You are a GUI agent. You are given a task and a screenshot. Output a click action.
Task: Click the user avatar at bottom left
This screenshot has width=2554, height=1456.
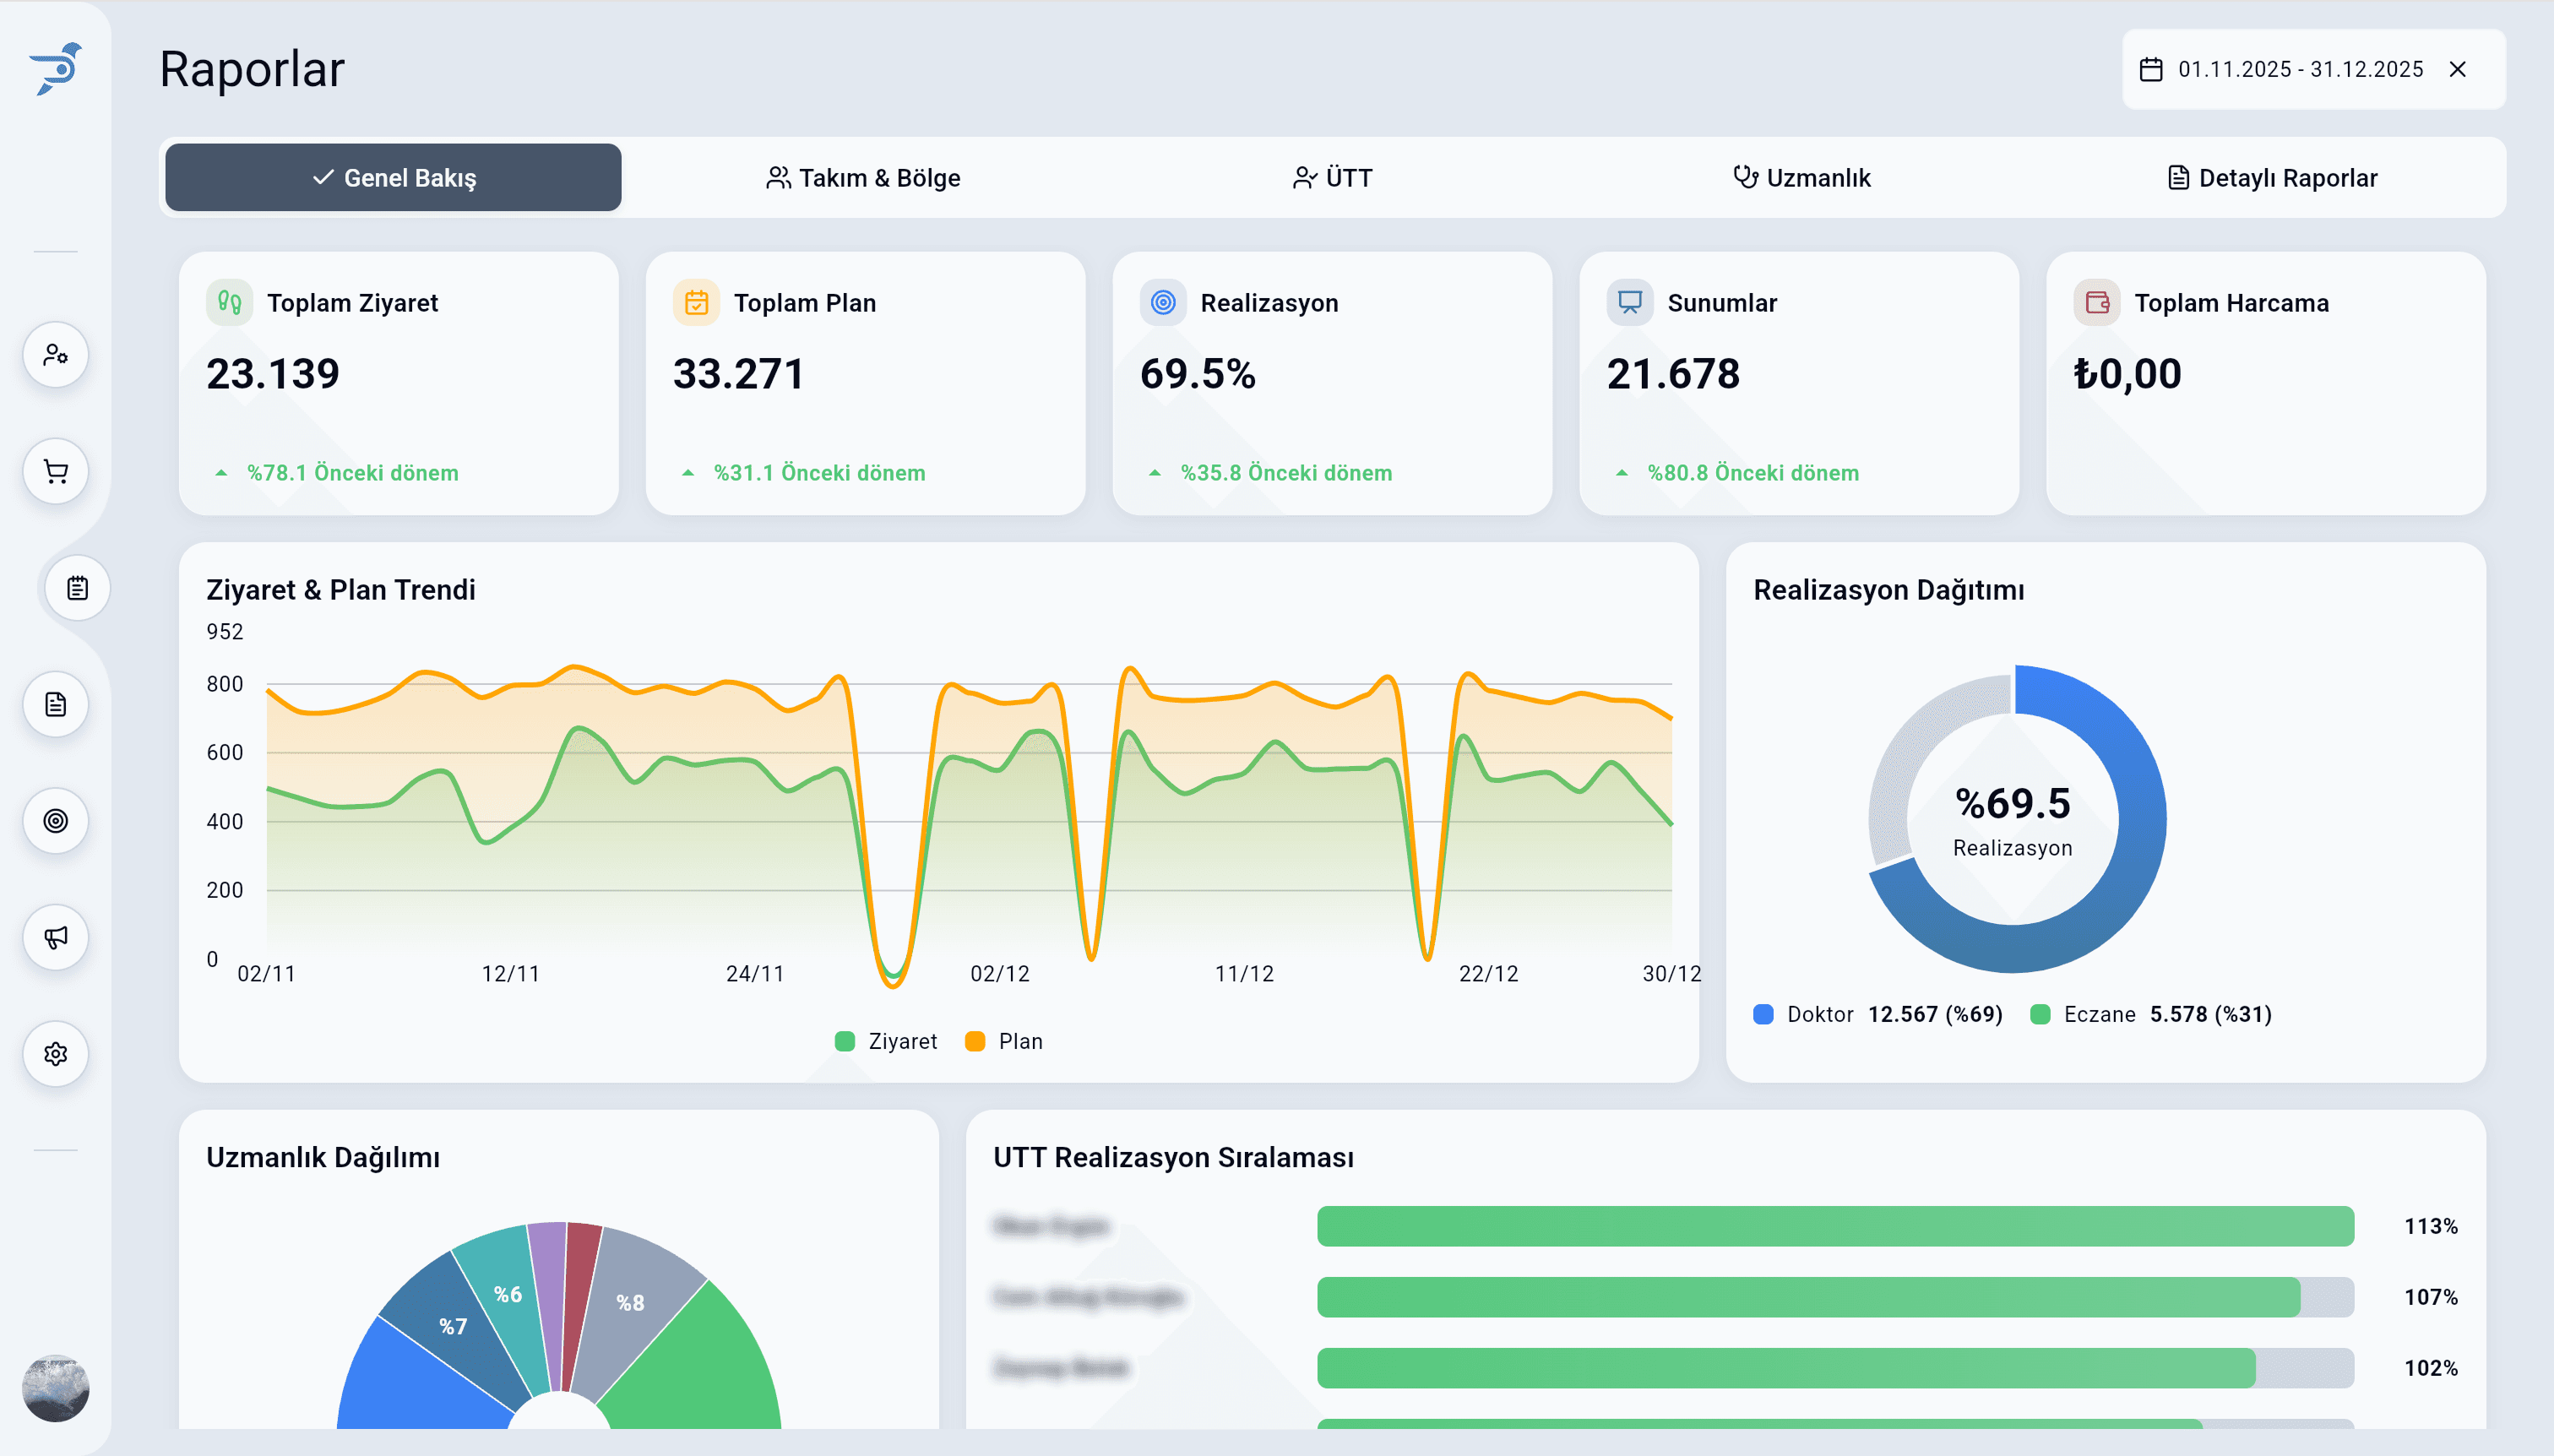(x=56, y=1388)
